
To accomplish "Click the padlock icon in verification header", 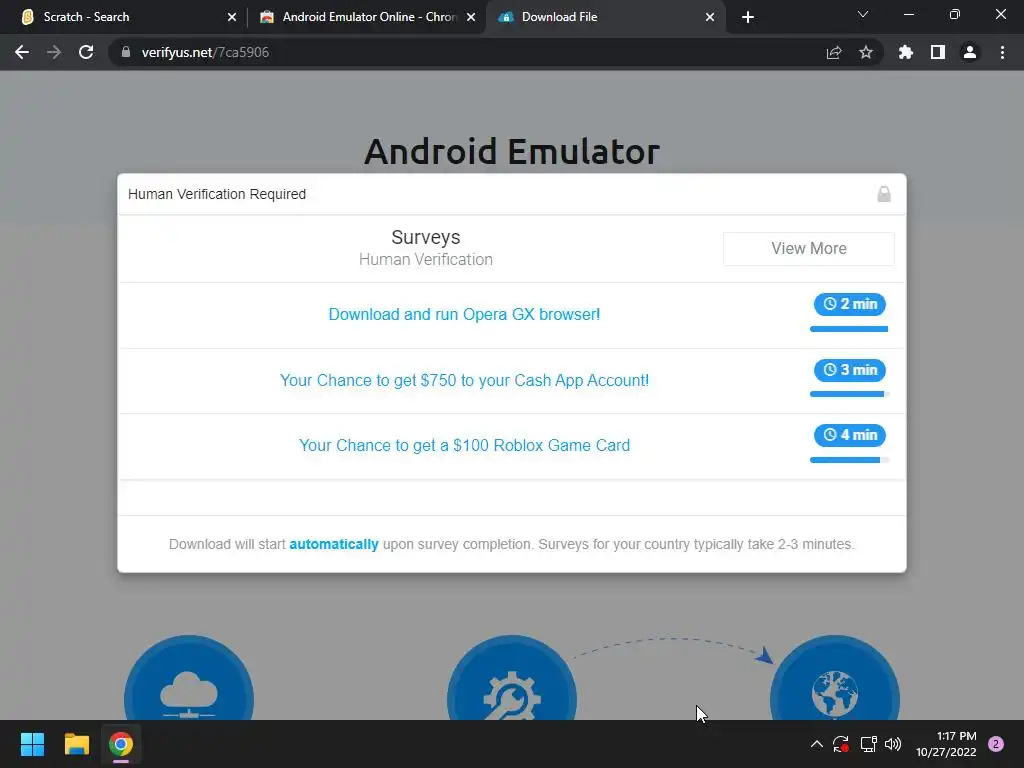I will pos(884,194).
